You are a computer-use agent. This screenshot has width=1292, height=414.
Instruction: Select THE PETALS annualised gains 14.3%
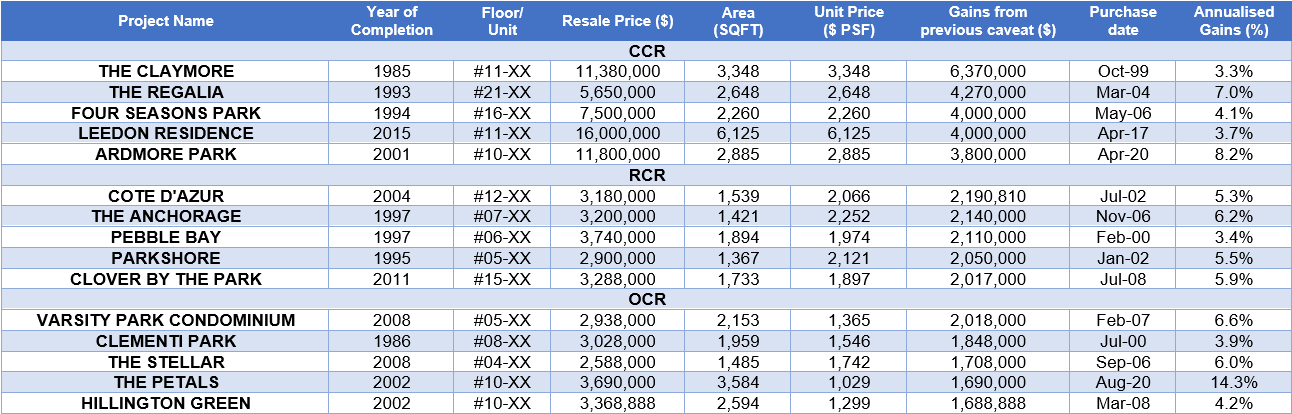coord(1234,382)
